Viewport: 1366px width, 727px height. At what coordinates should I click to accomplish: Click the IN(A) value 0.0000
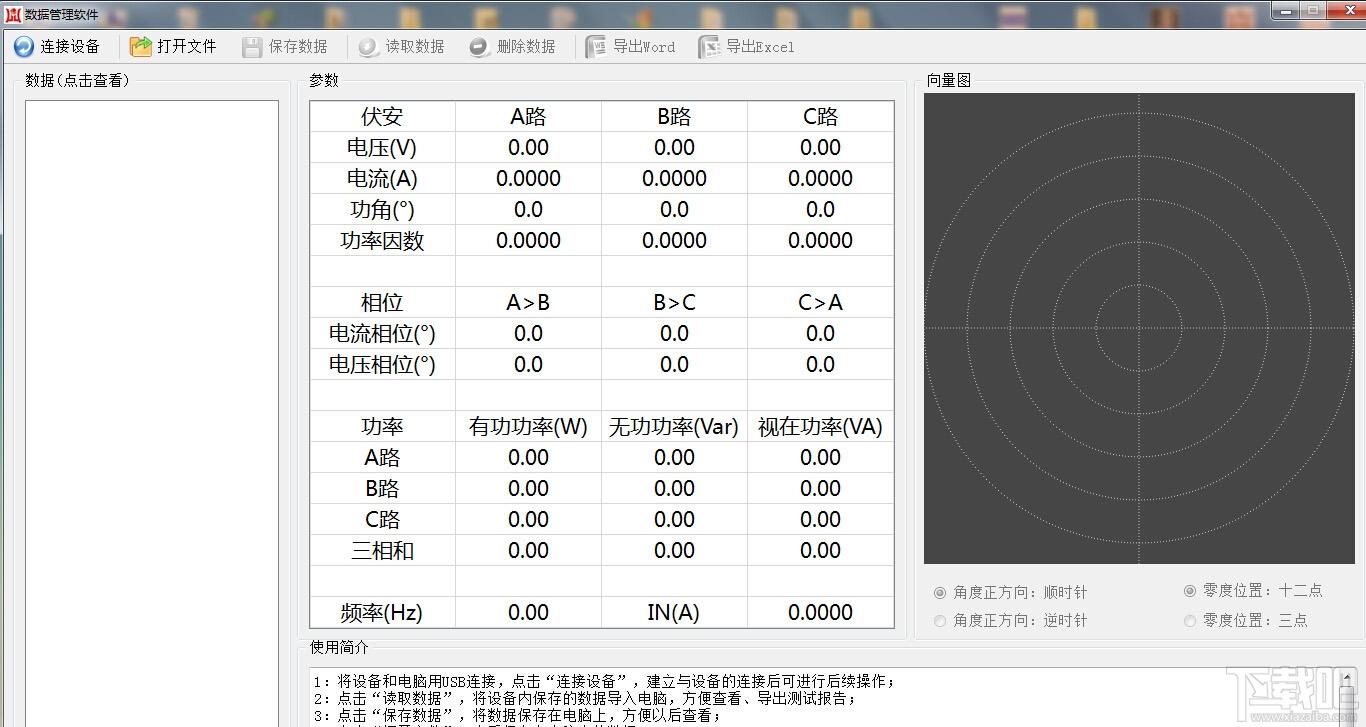click(820, 612)
